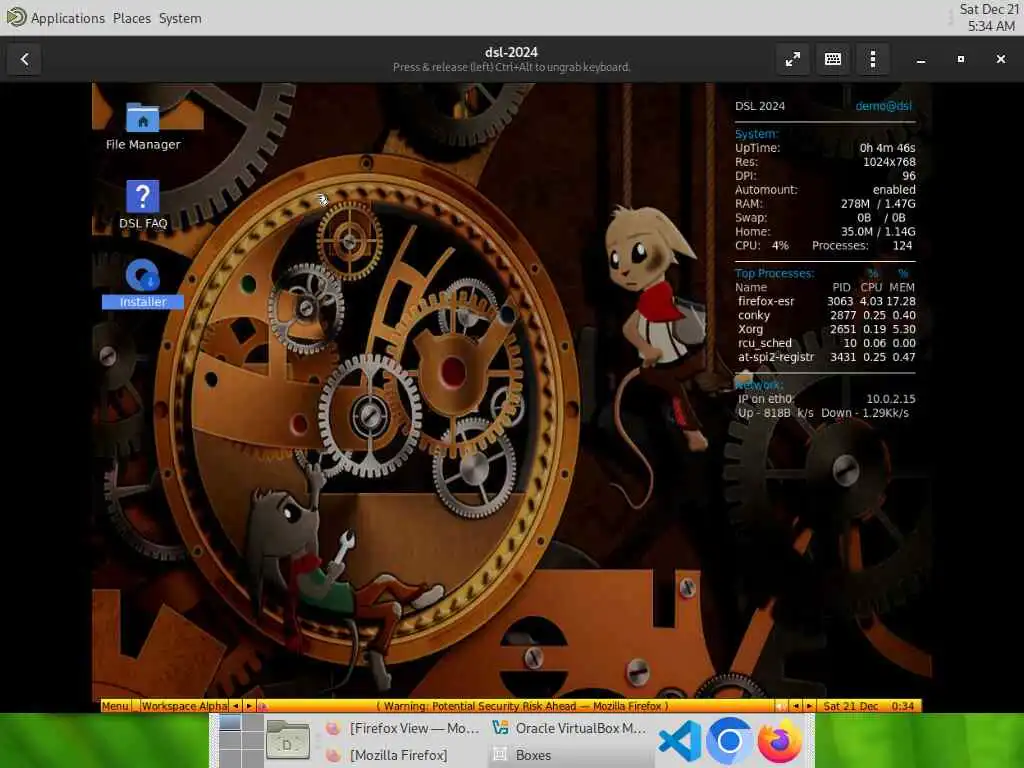Open the three-dot menu in Boxes header
This screenshot has width=1024, height=768.
tap(873, 59)
